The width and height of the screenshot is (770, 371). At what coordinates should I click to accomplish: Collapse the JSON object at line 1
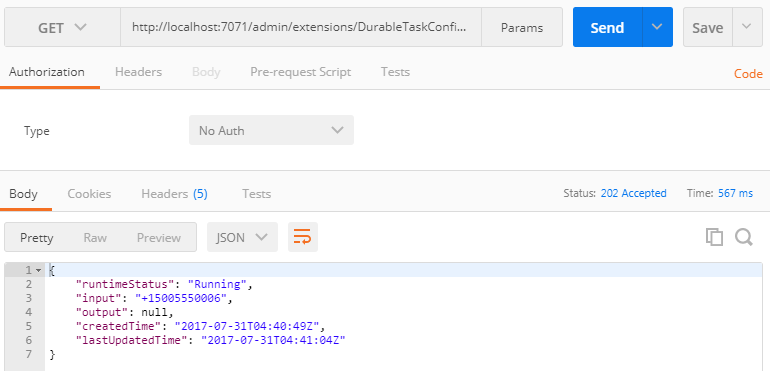click(x=39, y=270)
